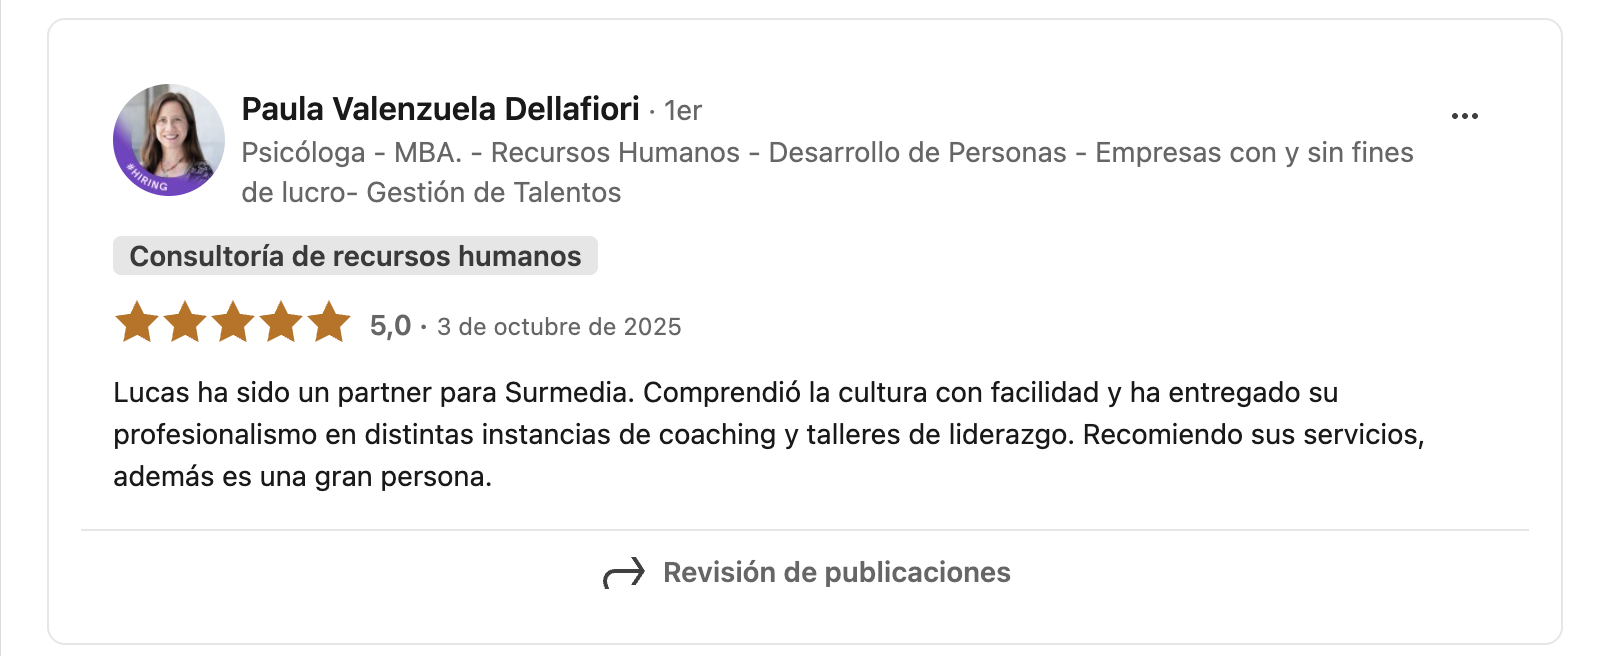Click Gestión de Talentos in the headline
The width and height of the screenshot is (1600, 656).
[x=493, y=193]
